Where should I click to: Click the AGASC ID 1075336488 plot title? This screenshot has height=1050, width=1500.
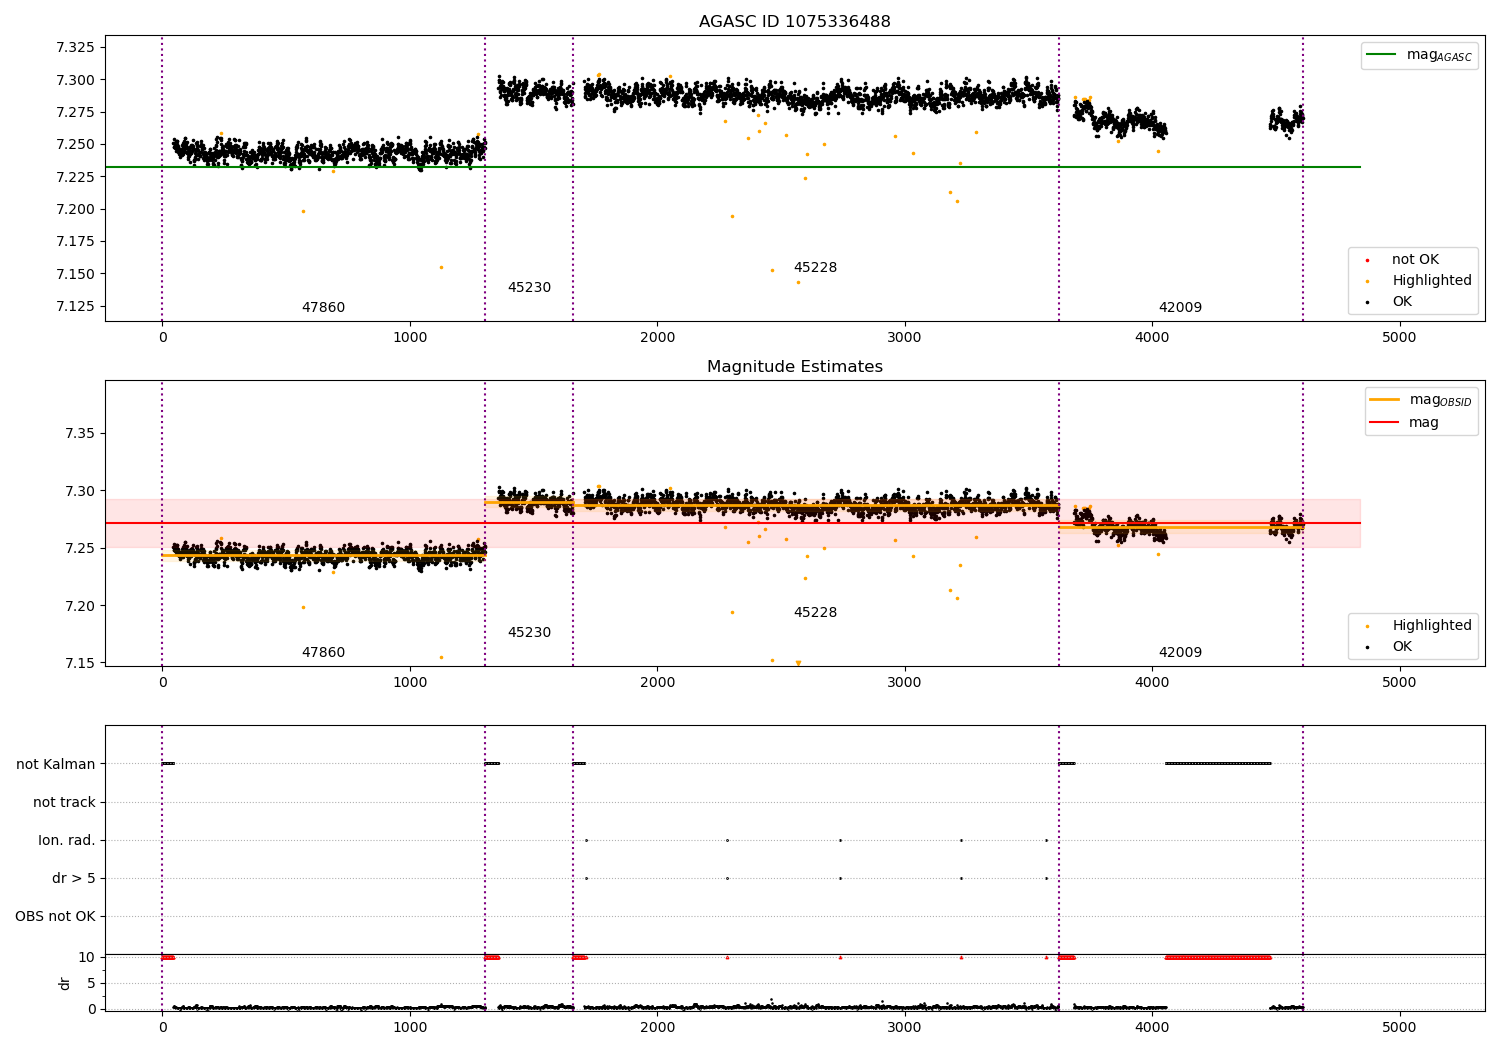tap(795, 22)
